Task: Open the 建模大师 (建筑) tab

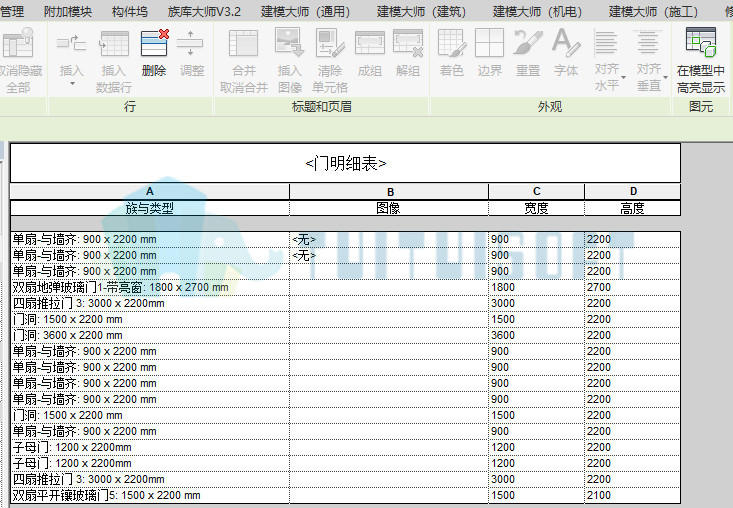Action: point(421,11)
